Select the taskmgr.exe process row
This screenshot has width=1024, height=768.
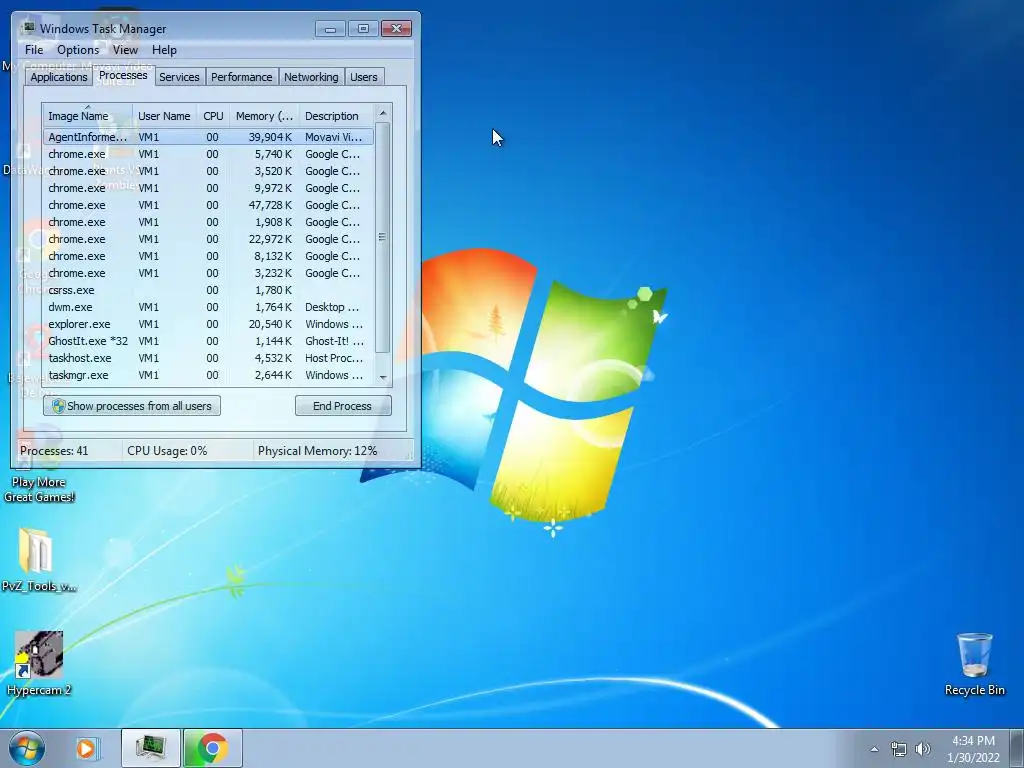click(x=208, y=375)
